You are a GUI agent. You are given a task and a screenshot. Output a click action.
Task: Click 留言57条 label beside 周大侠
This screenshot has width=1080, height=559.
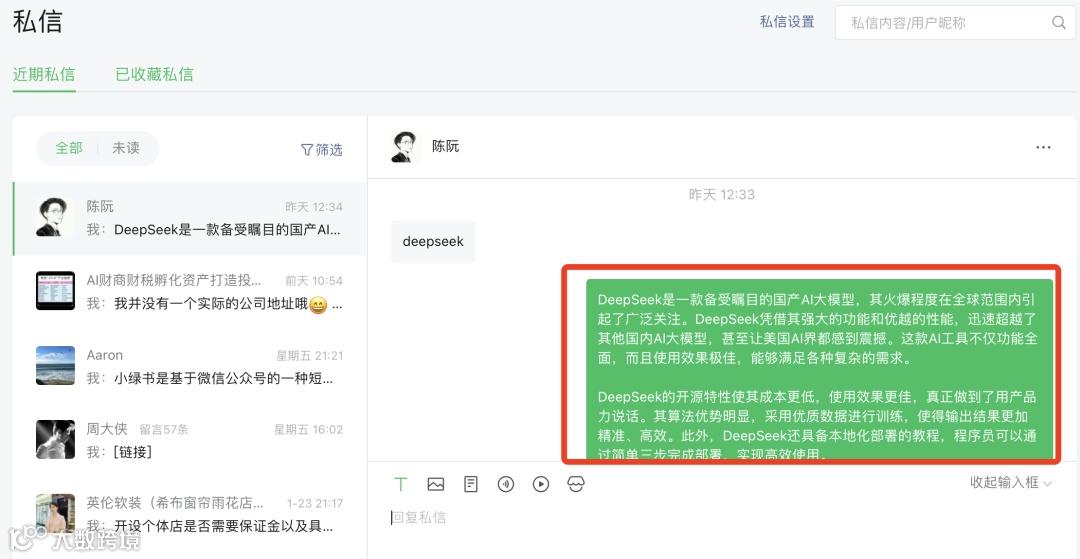click(164, 430)
